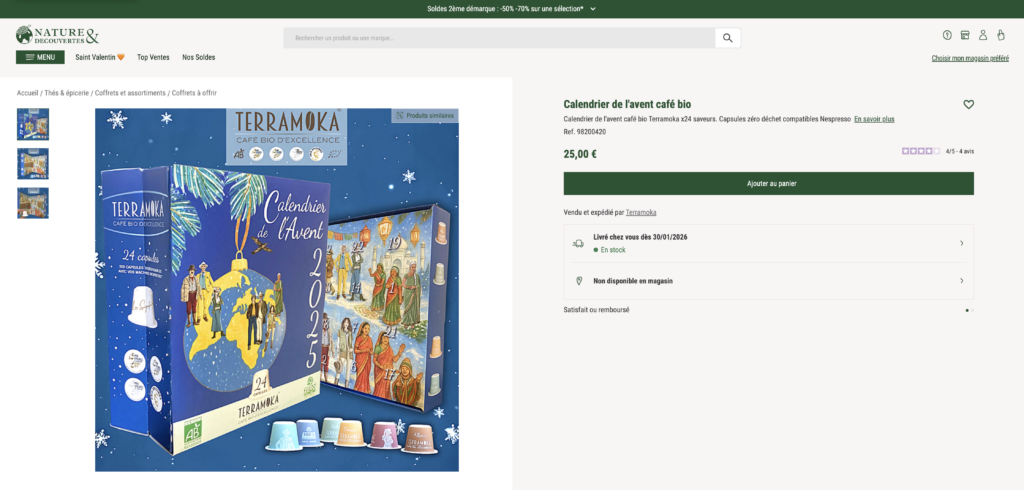Click the Produits similaires image button
This screenshot has height=490, width=1024.
click(425, 116)
